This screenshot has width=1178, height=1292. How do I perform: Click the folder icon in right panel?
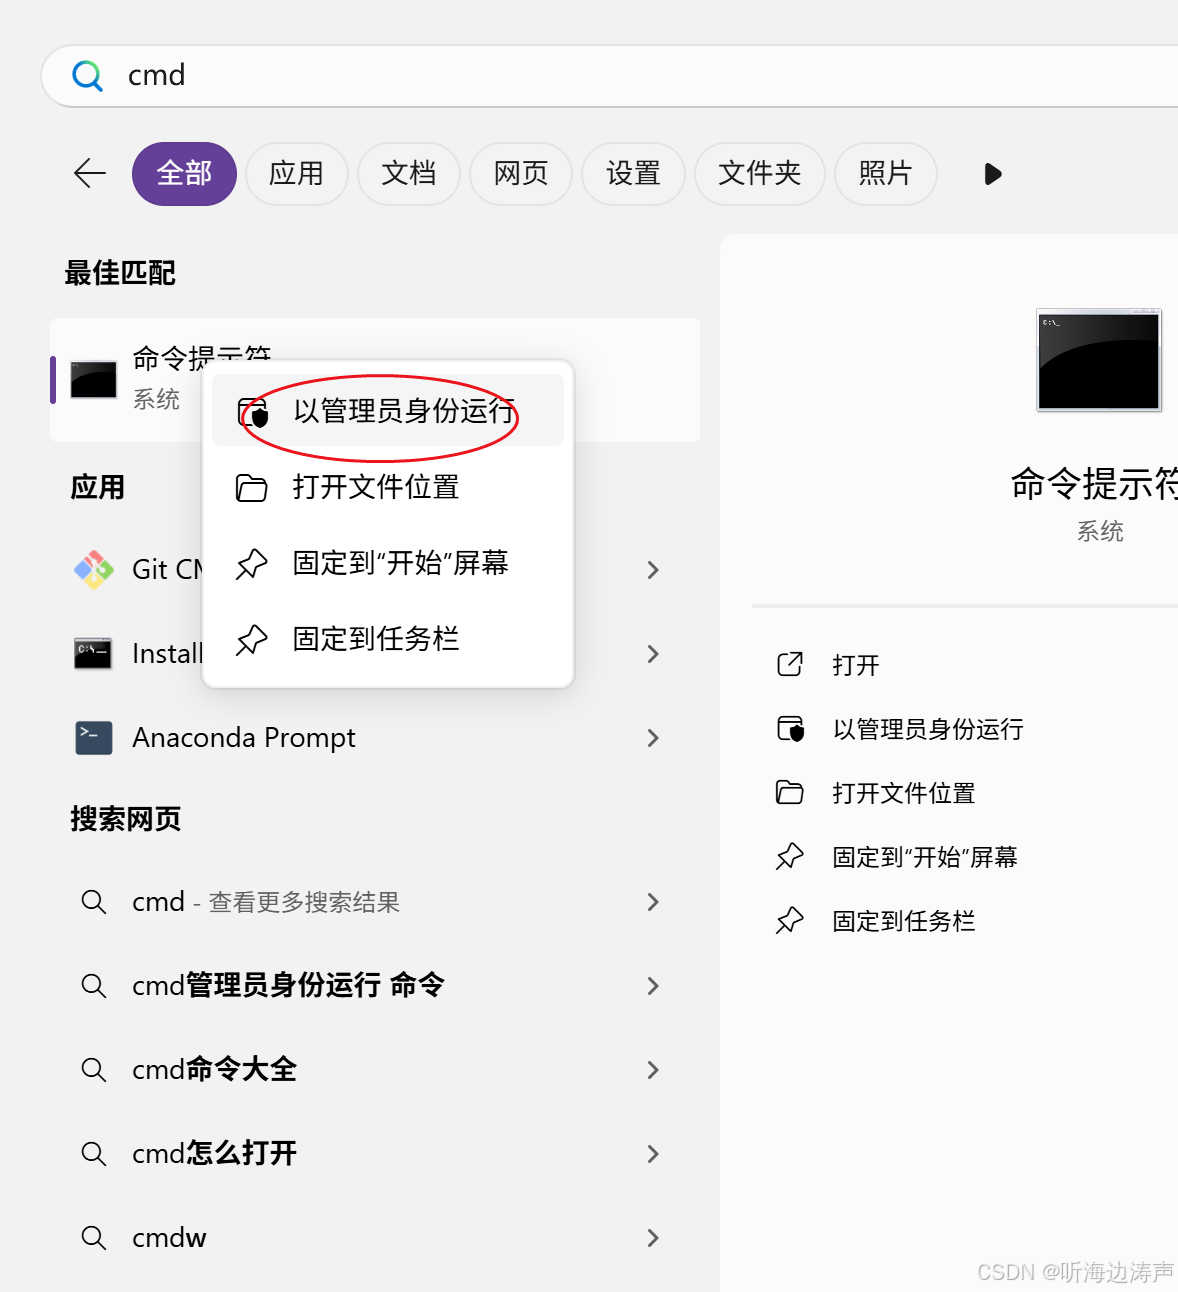[x=790, y=793]
